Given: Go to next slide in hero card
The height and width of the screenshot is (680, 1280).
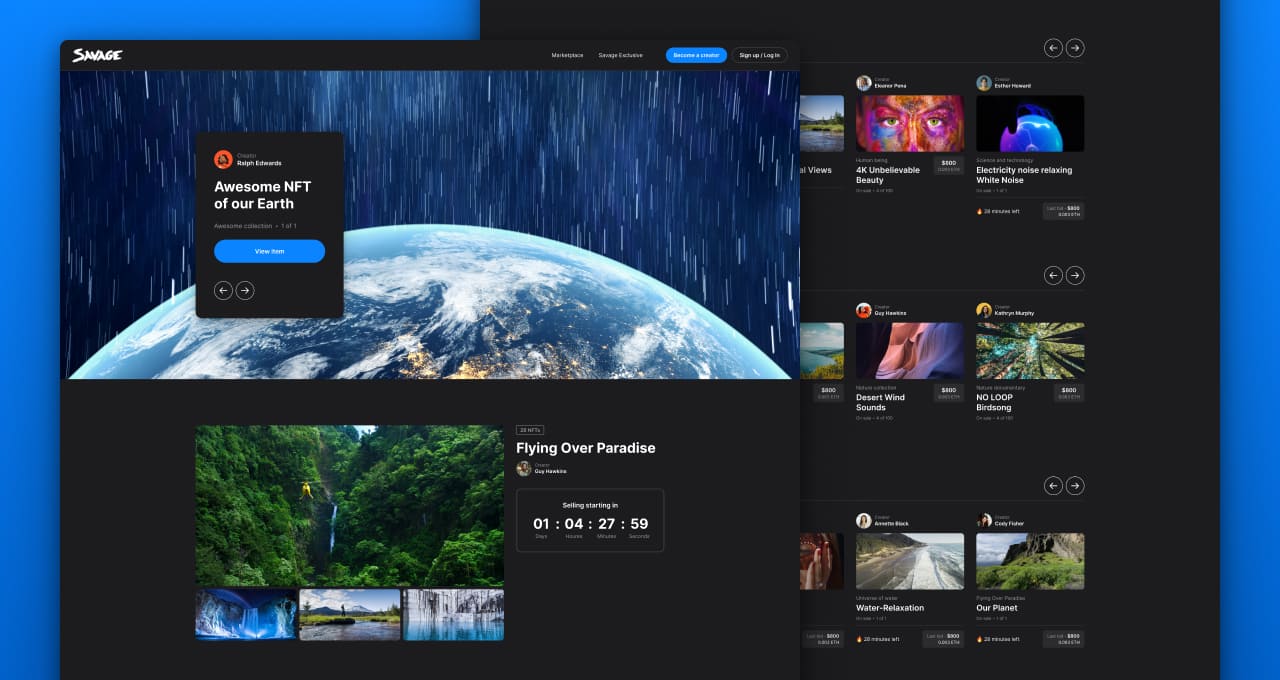Looking at the screenshot, I should click(x=245, y=290).
